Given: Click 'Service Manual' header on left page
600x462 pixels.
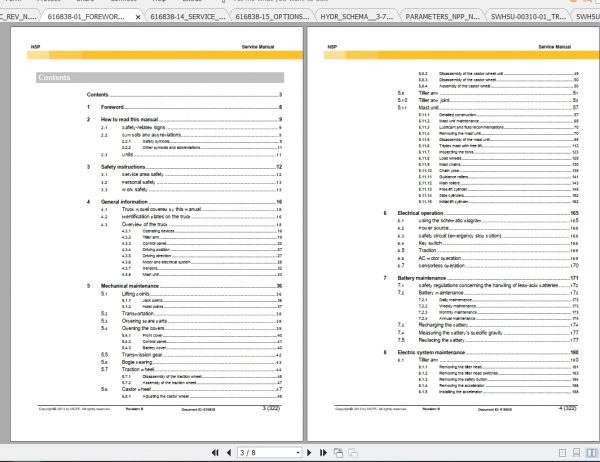Looking at the screenshot, I should tap(258, 47).
